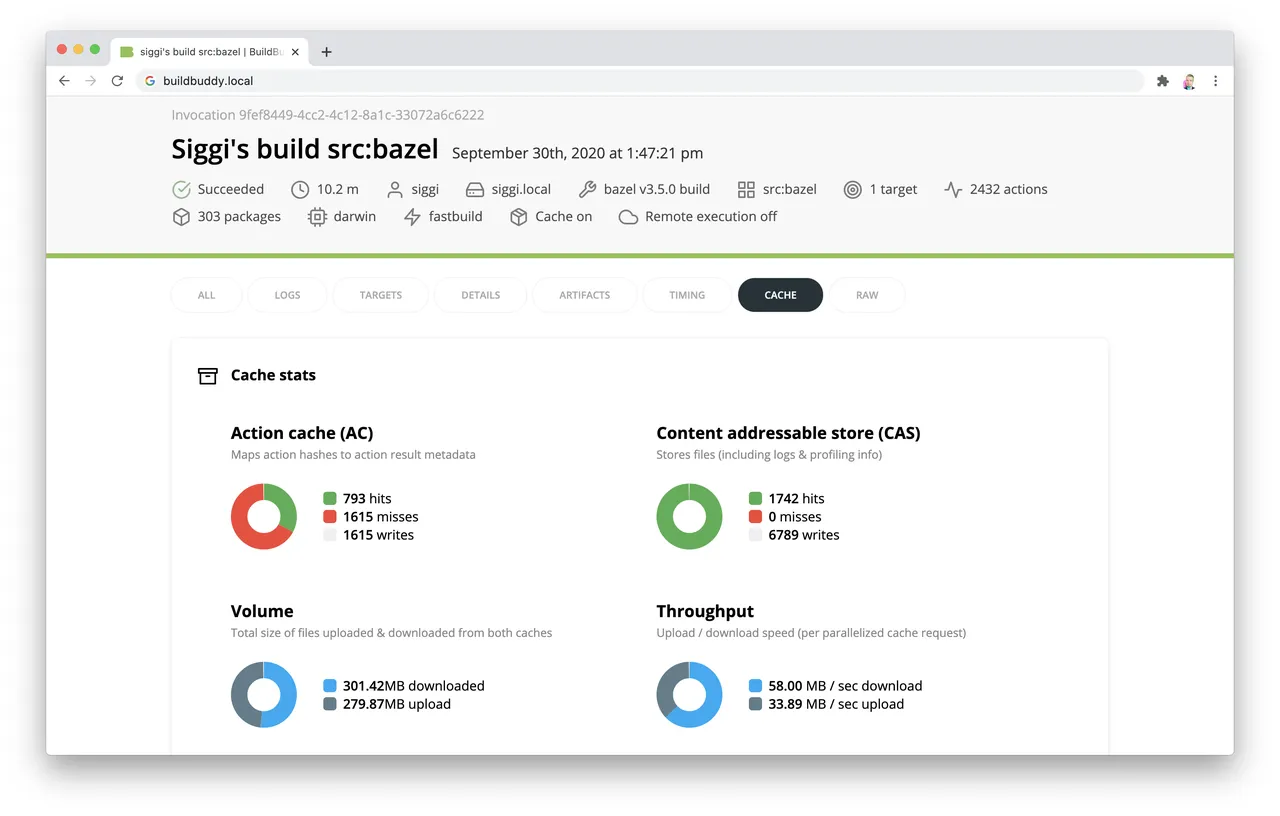Click the browser back arrow
This screenshot has width=1280, height=816.
click(64, 81)
